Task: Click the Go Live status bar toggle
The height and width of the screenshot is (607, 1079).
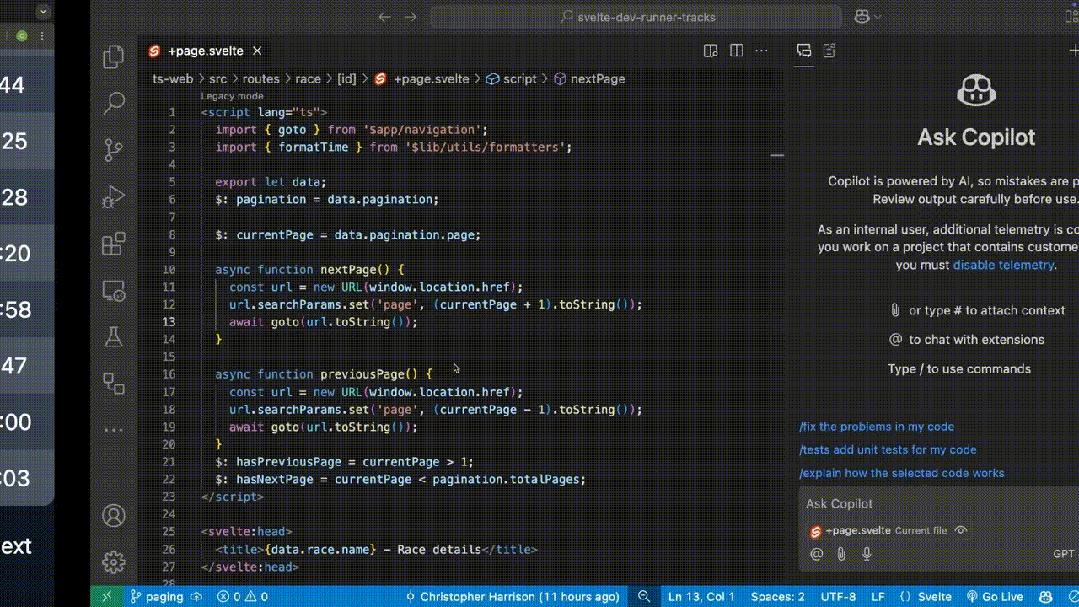Action: [995, 597]
